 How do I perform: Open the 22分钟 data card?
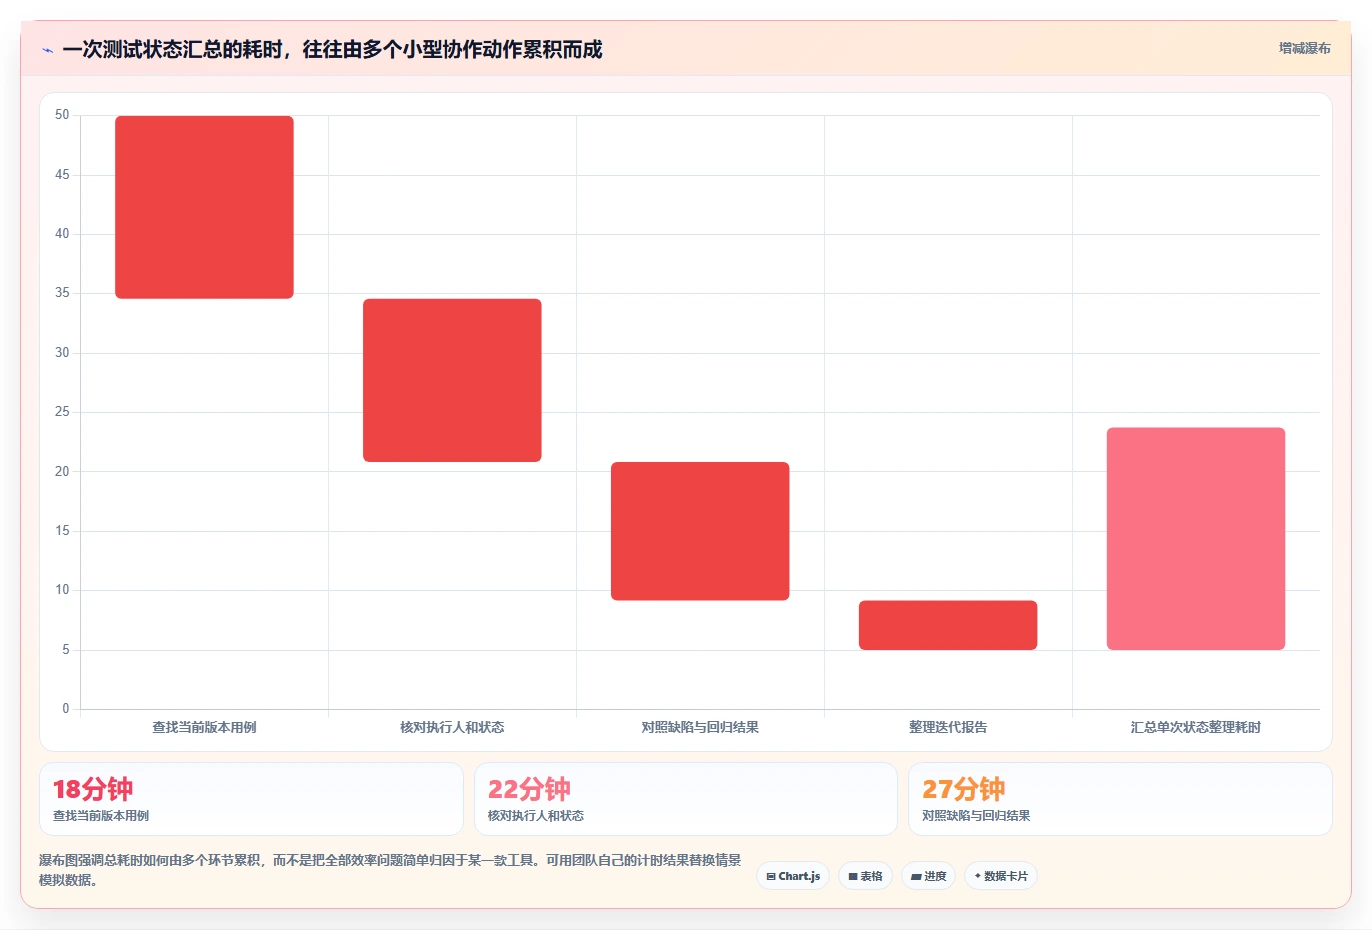click(686, 799)
